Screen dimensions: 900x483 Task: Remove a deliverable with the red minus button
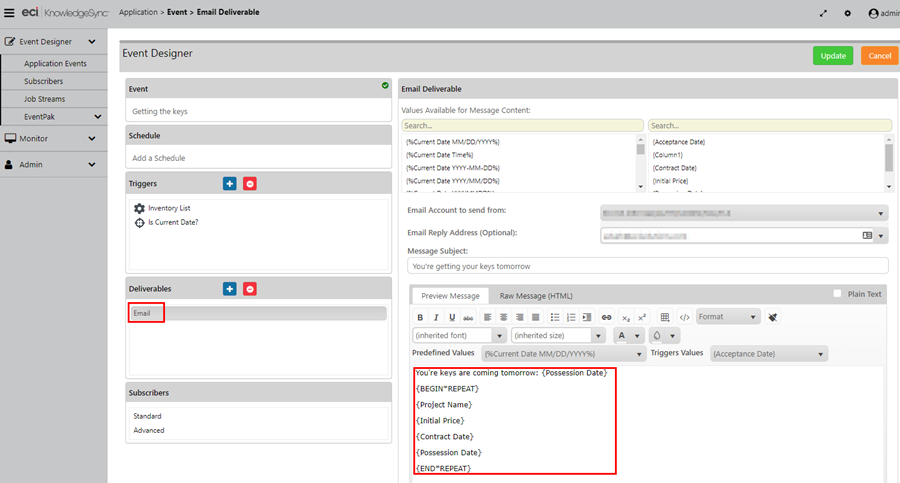point(250,289)
